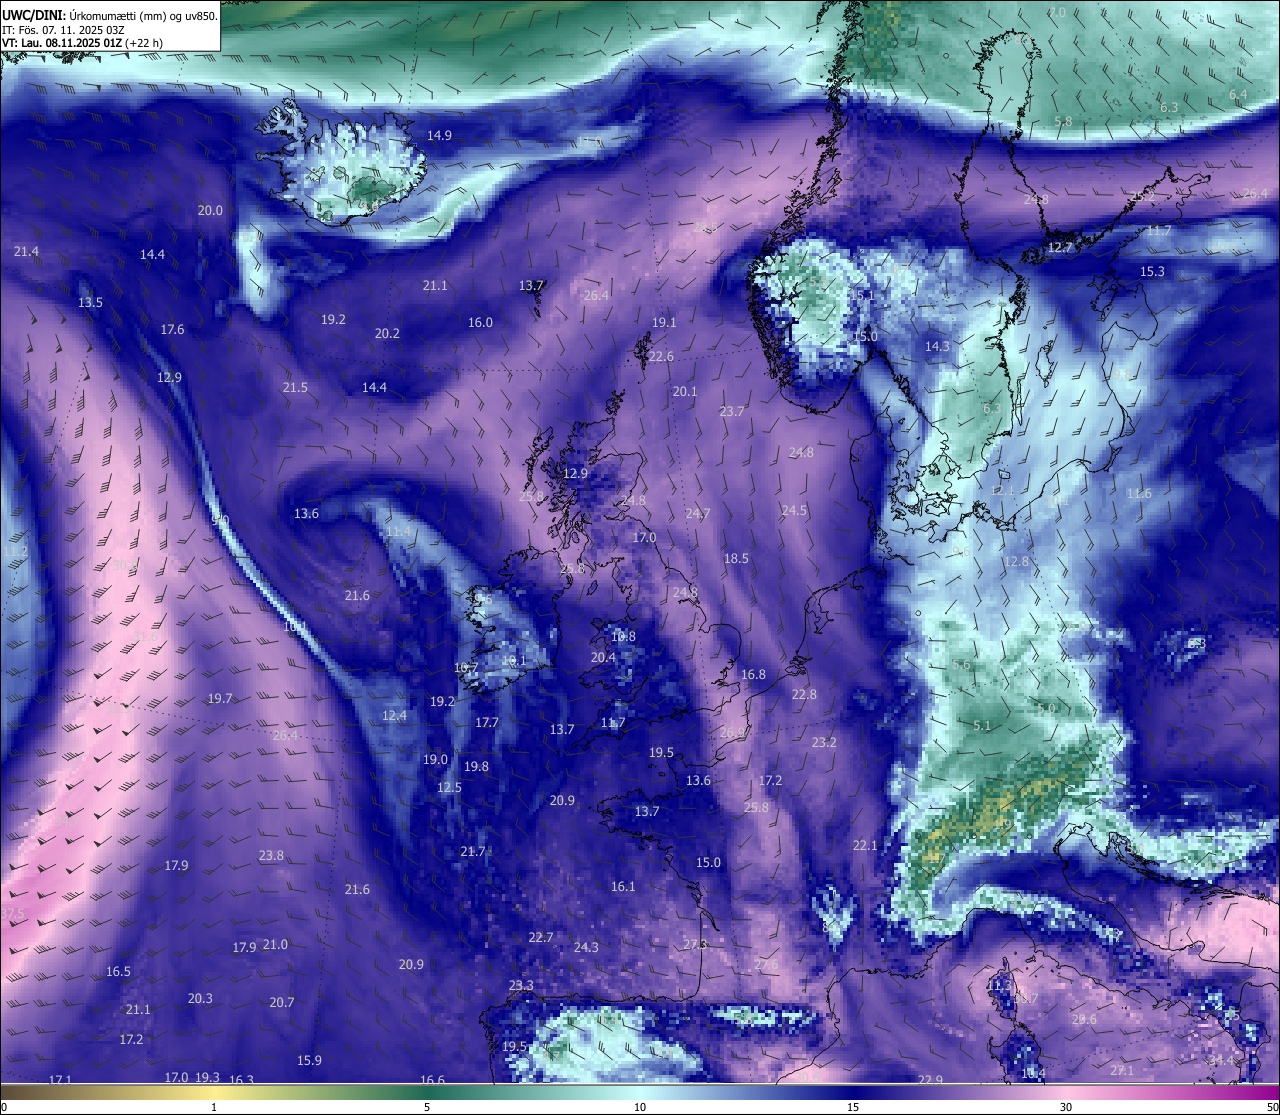Select the 5.8 value over northern Finland
The image size is (1280, 1115).
tap(1063, 121)
